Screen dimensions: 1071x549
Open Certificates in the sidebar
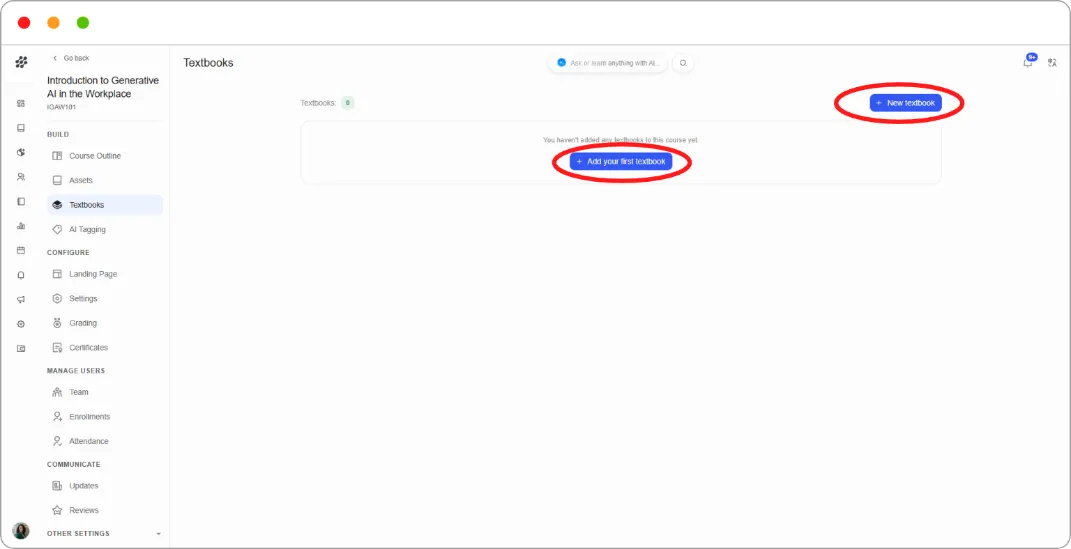pos(105,348)
